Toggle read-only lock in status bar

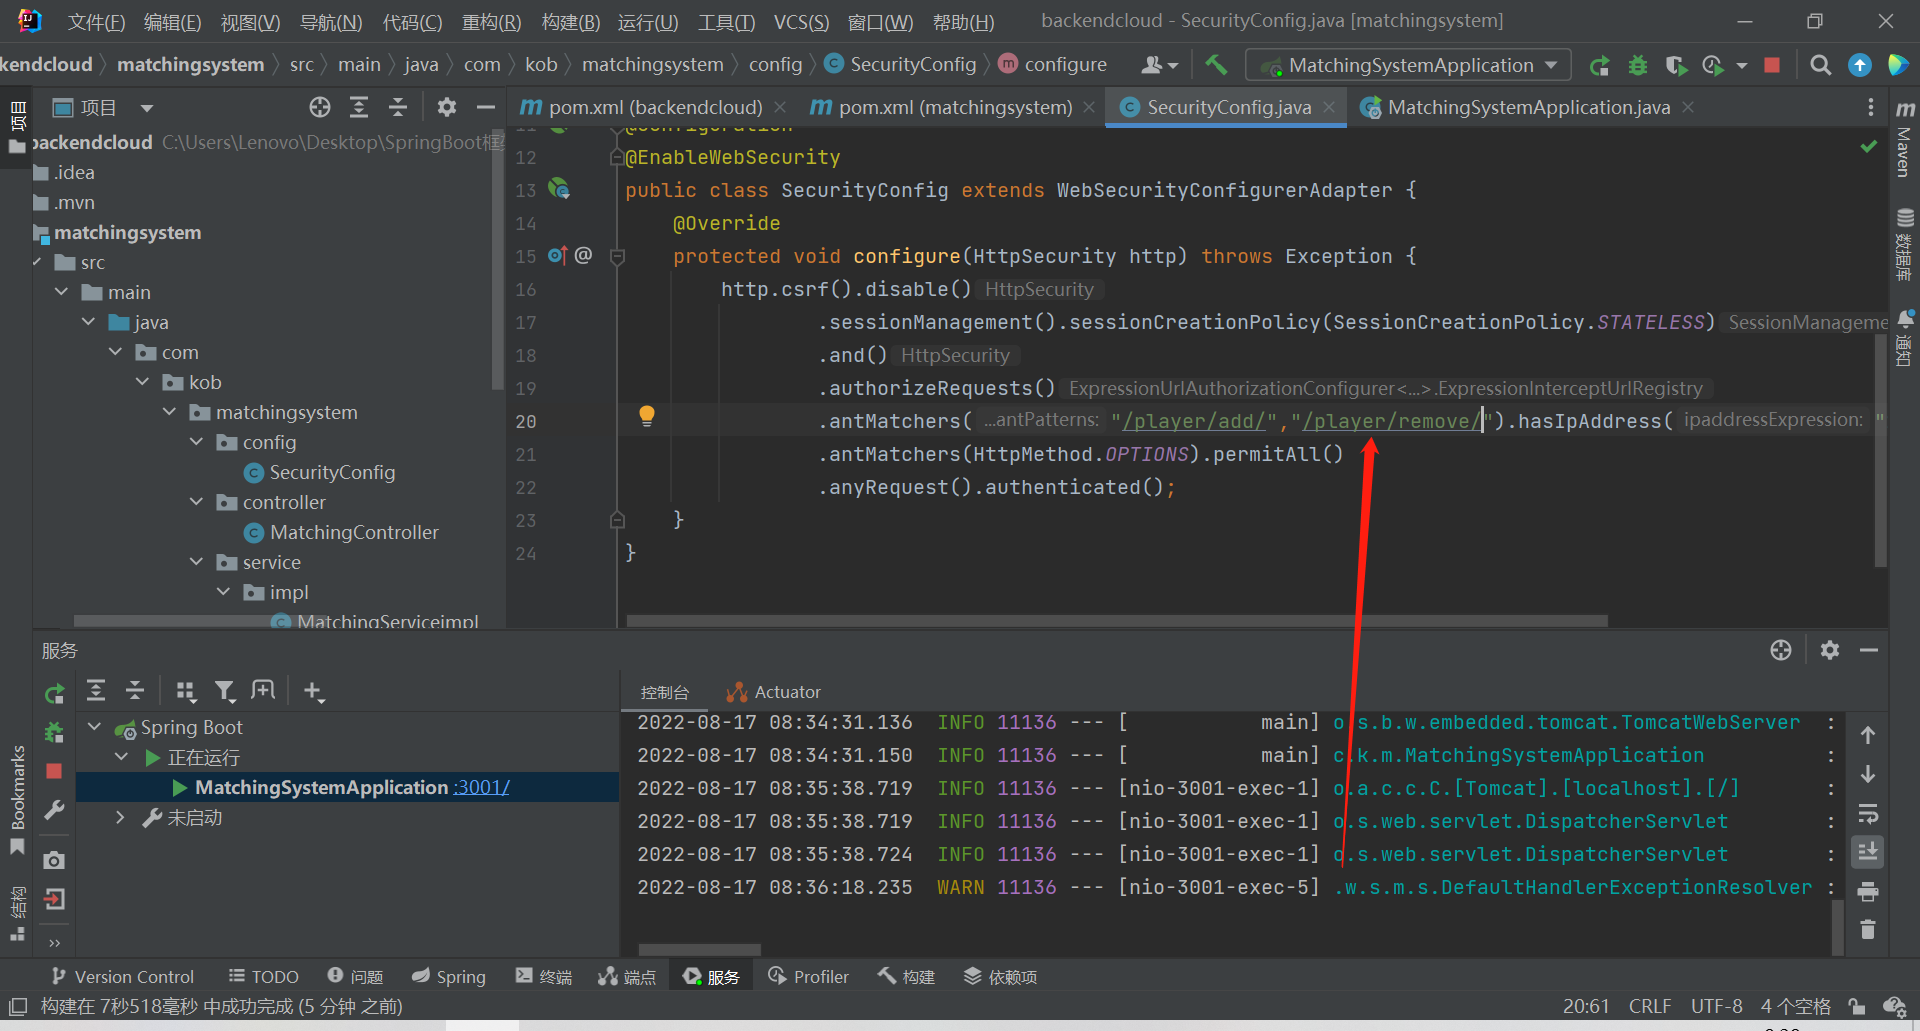[1857, 1006]
